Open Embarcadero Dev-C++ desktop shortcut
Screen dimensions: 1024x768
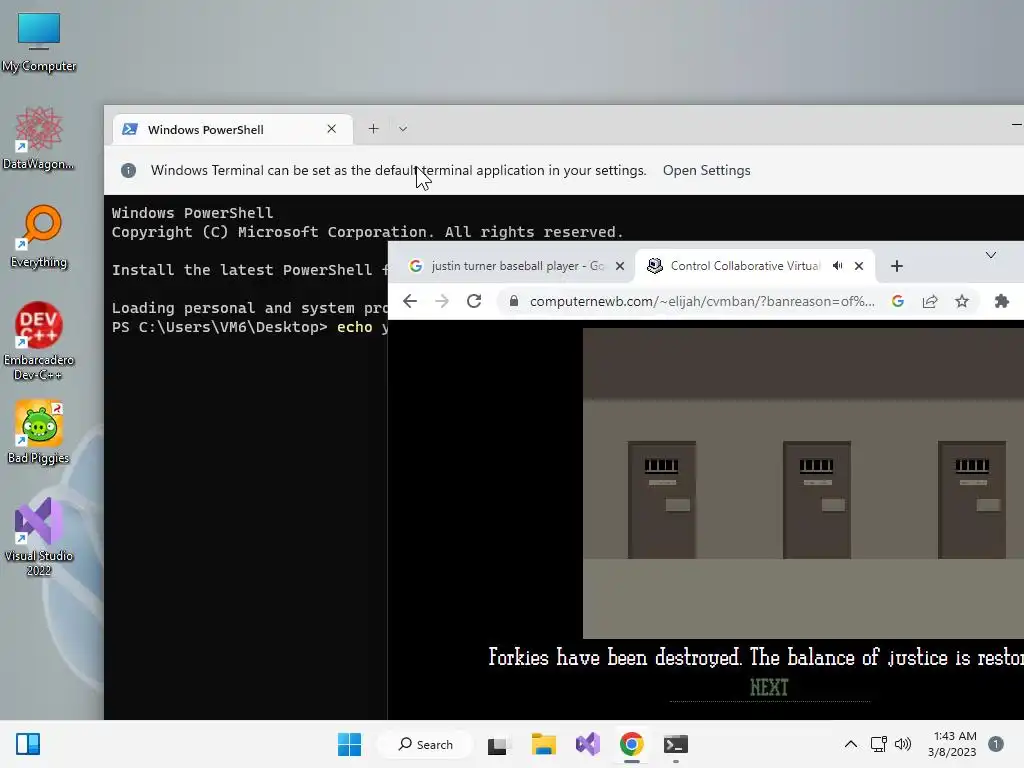pos(39,341)
